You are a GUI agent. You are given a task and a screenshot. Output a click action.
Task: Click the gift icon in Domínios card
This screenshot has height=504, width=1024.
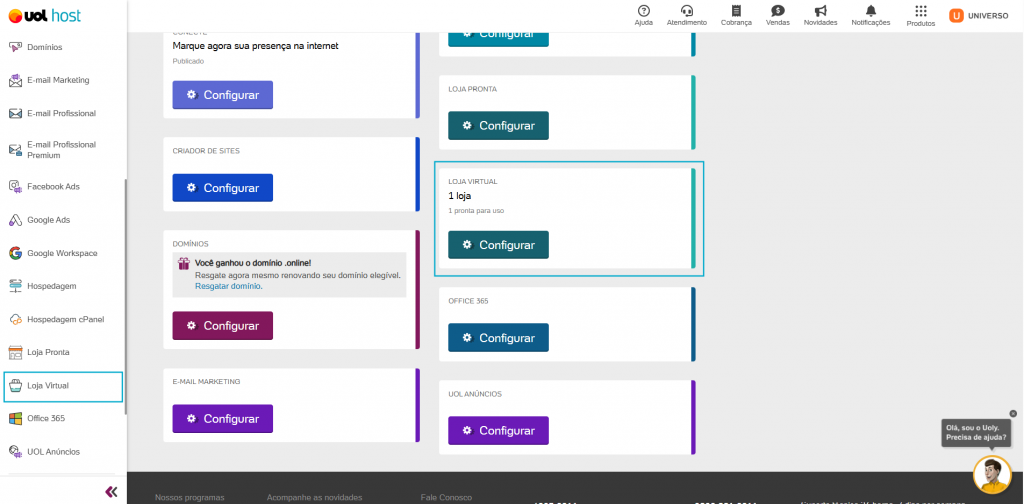[184, 264]
